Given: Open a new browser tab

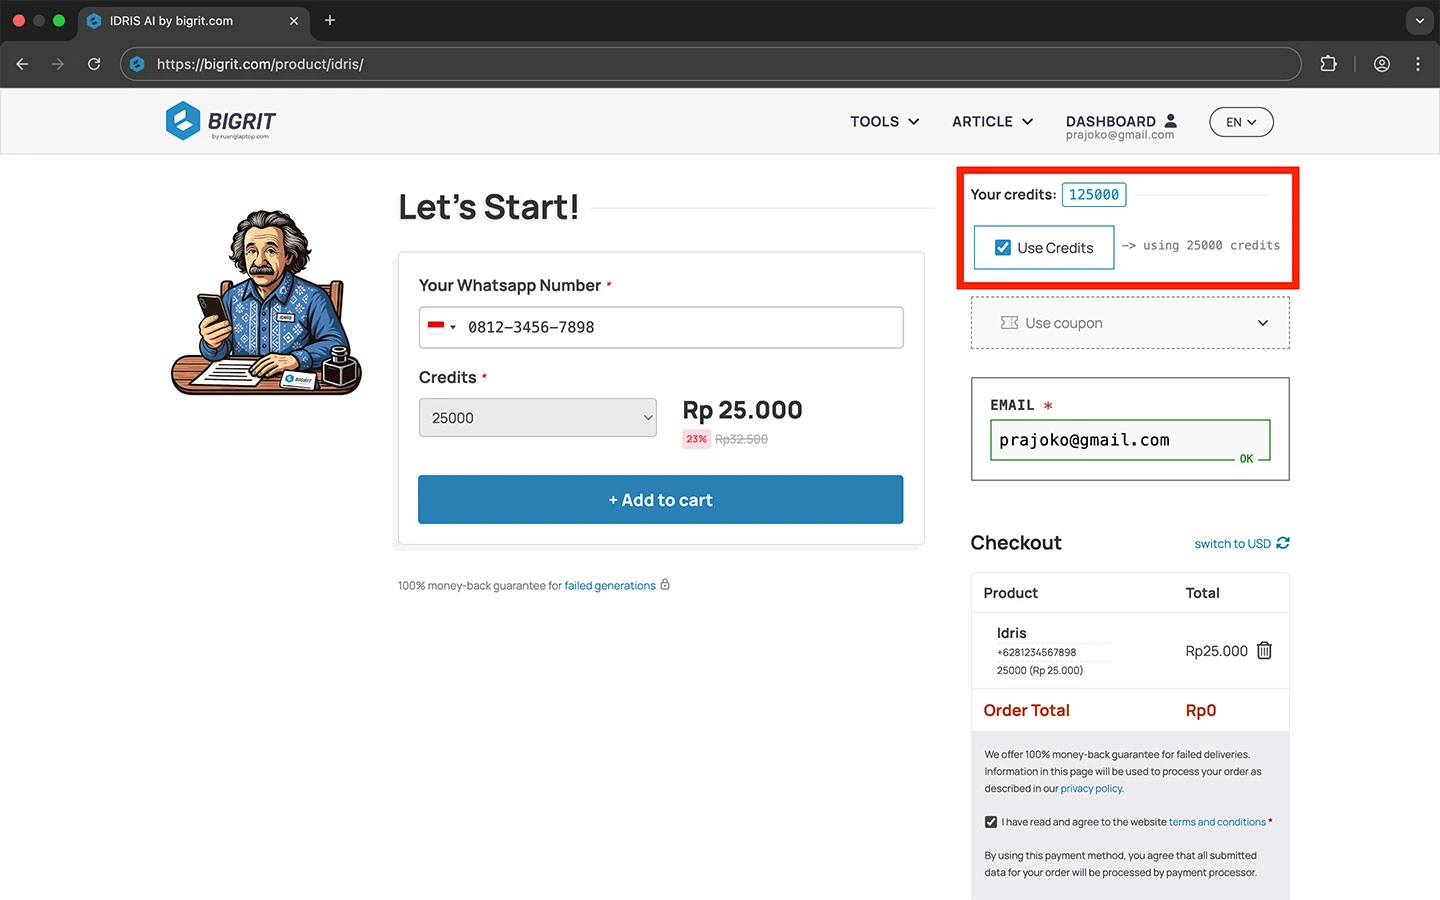Looking at the screenshot, I should pyautogui.click(x=330, y=20).
